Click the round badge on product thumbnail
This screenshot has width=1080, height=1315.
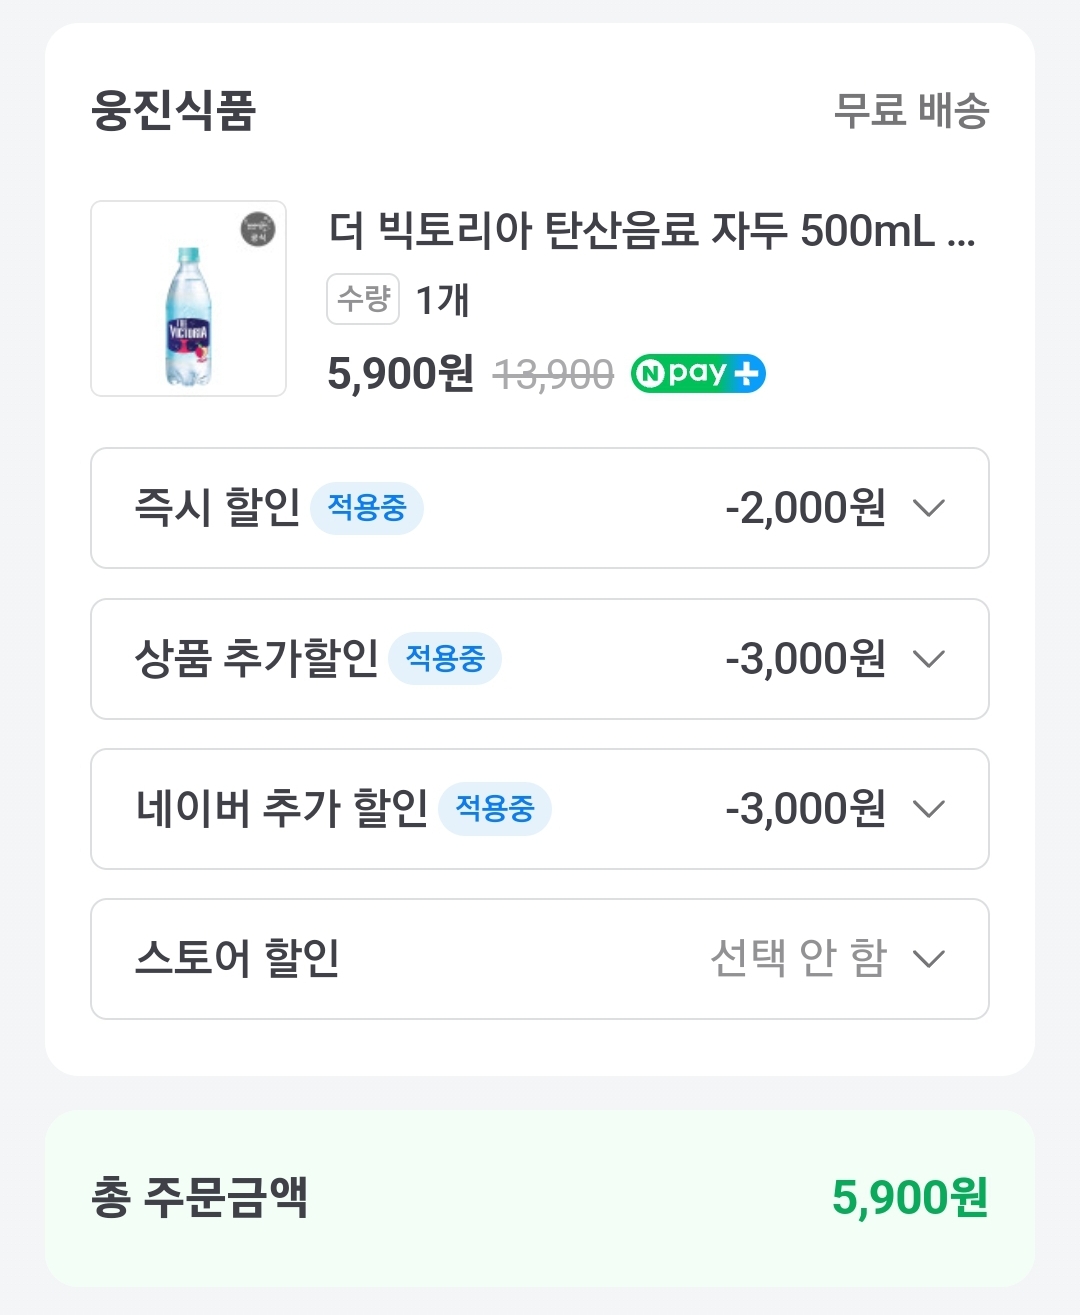(x=258, y=230)
